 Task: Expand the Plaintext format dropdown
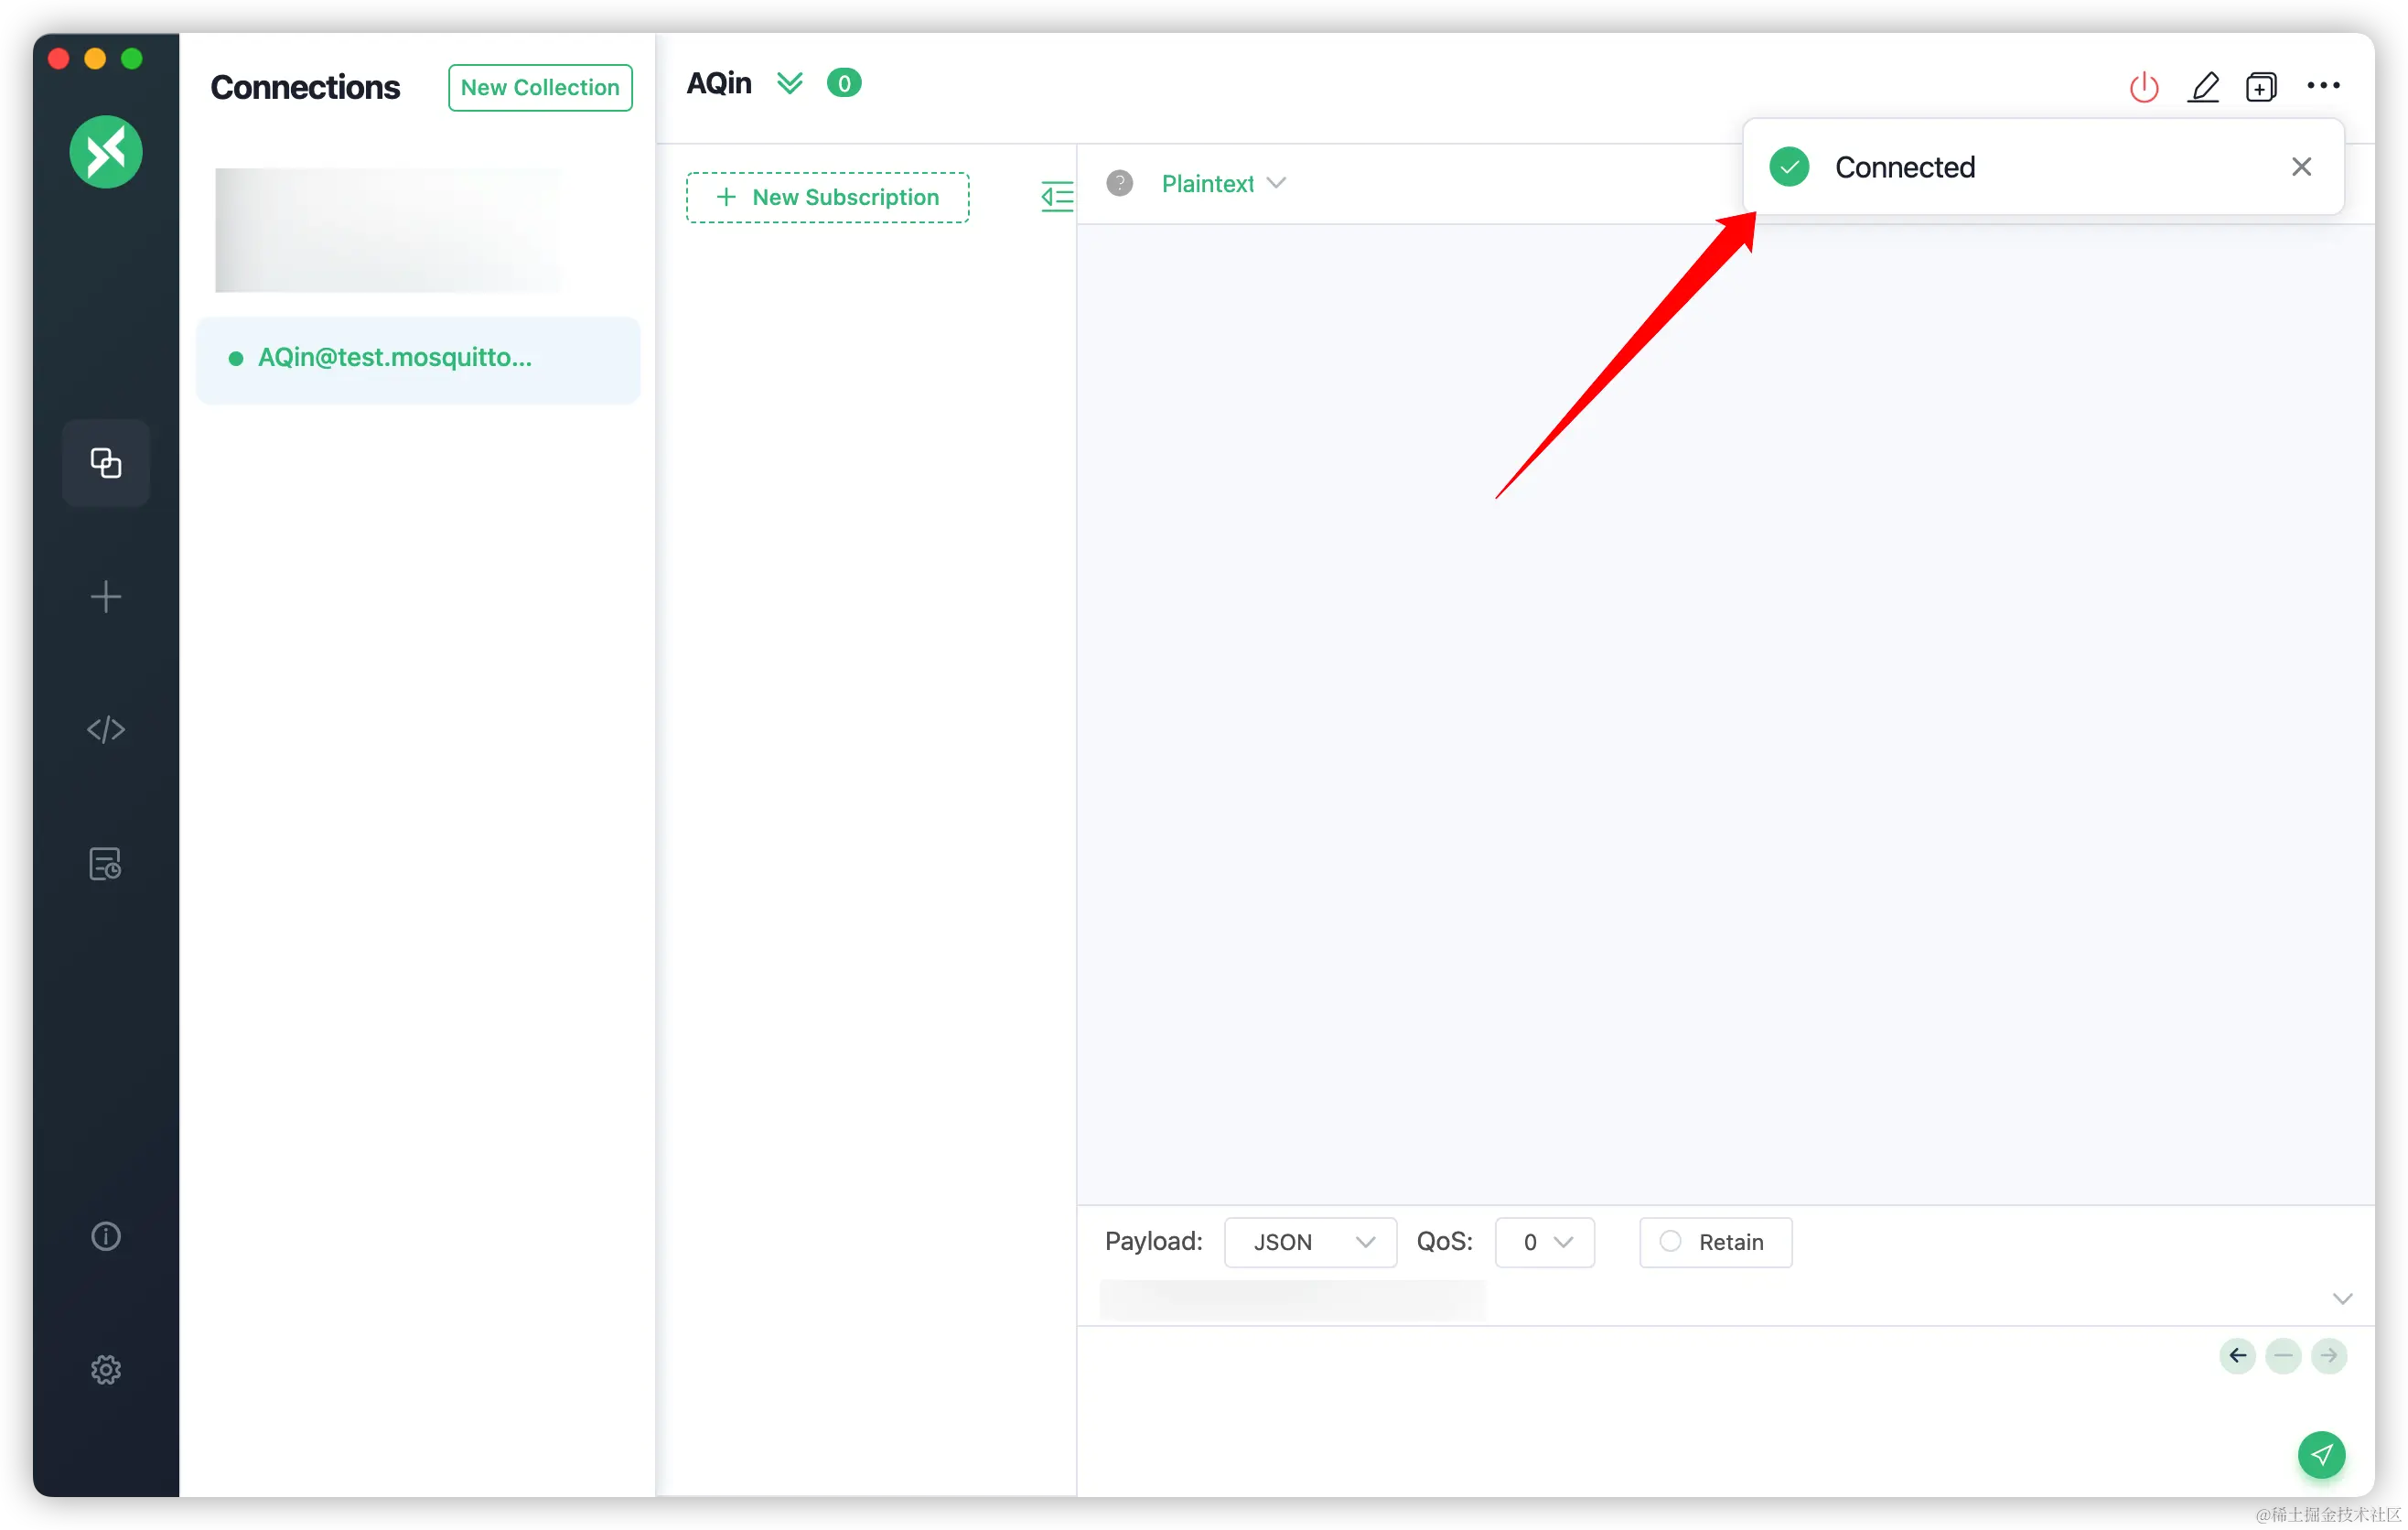[x=1222, y=184]
